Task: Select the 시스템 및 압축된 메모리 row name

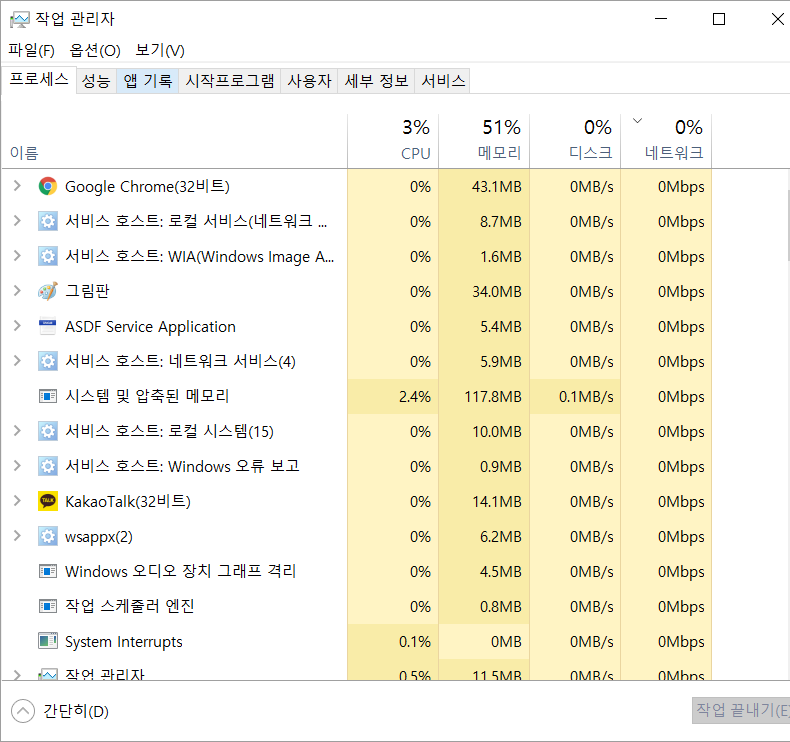Action: (x=147, y=396)
